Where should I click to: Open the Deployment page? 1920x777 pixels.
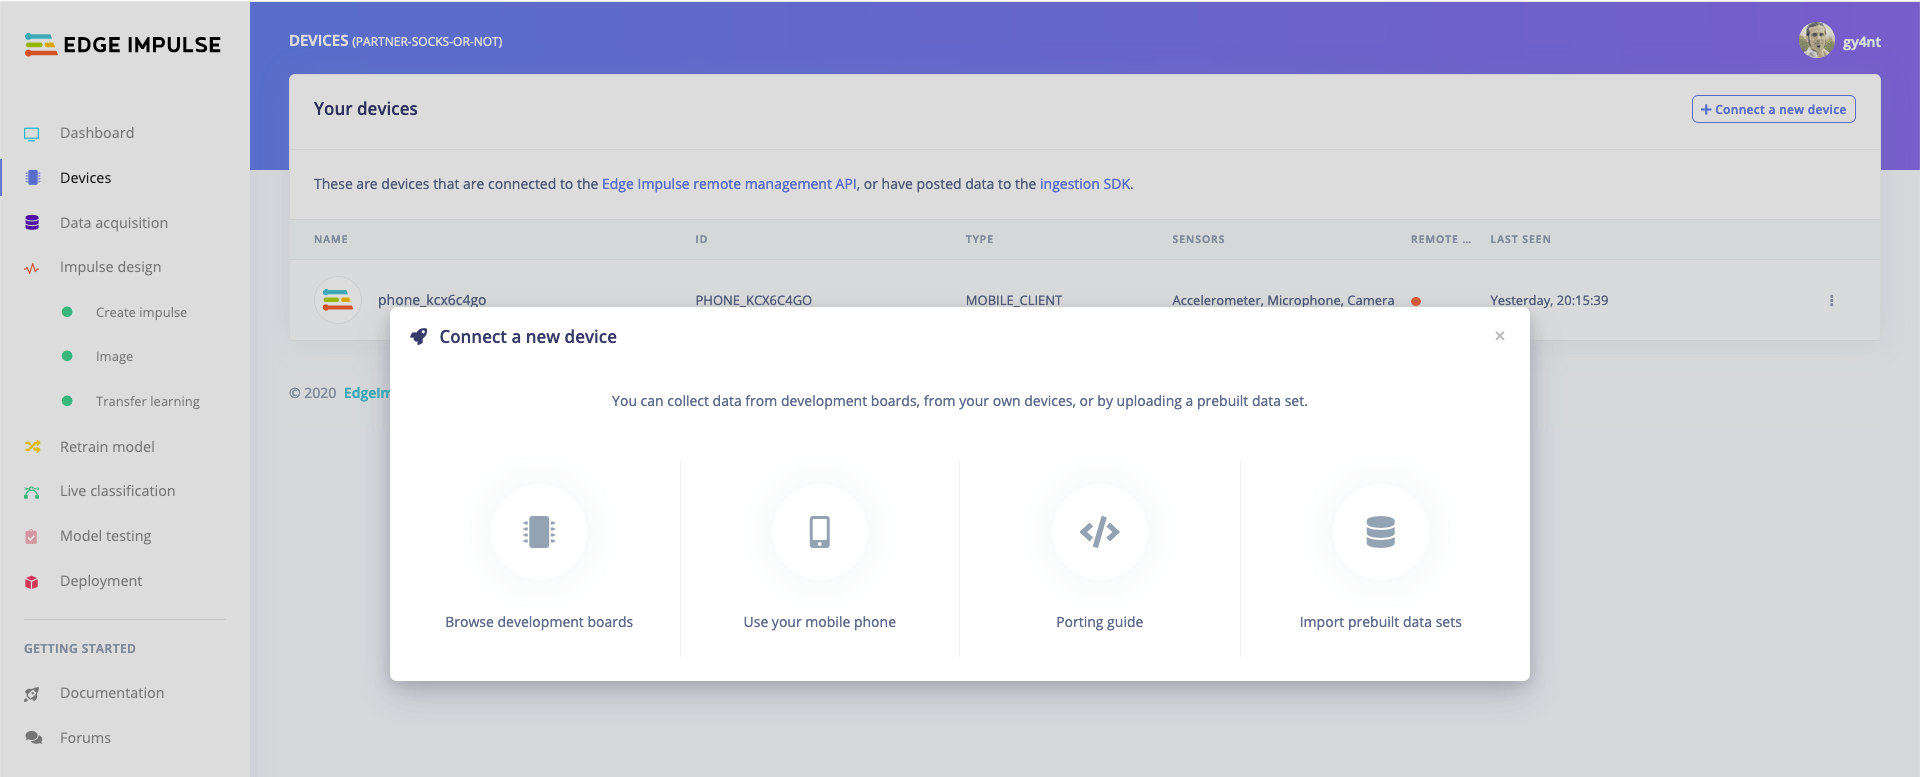click(x=101, y=581)
